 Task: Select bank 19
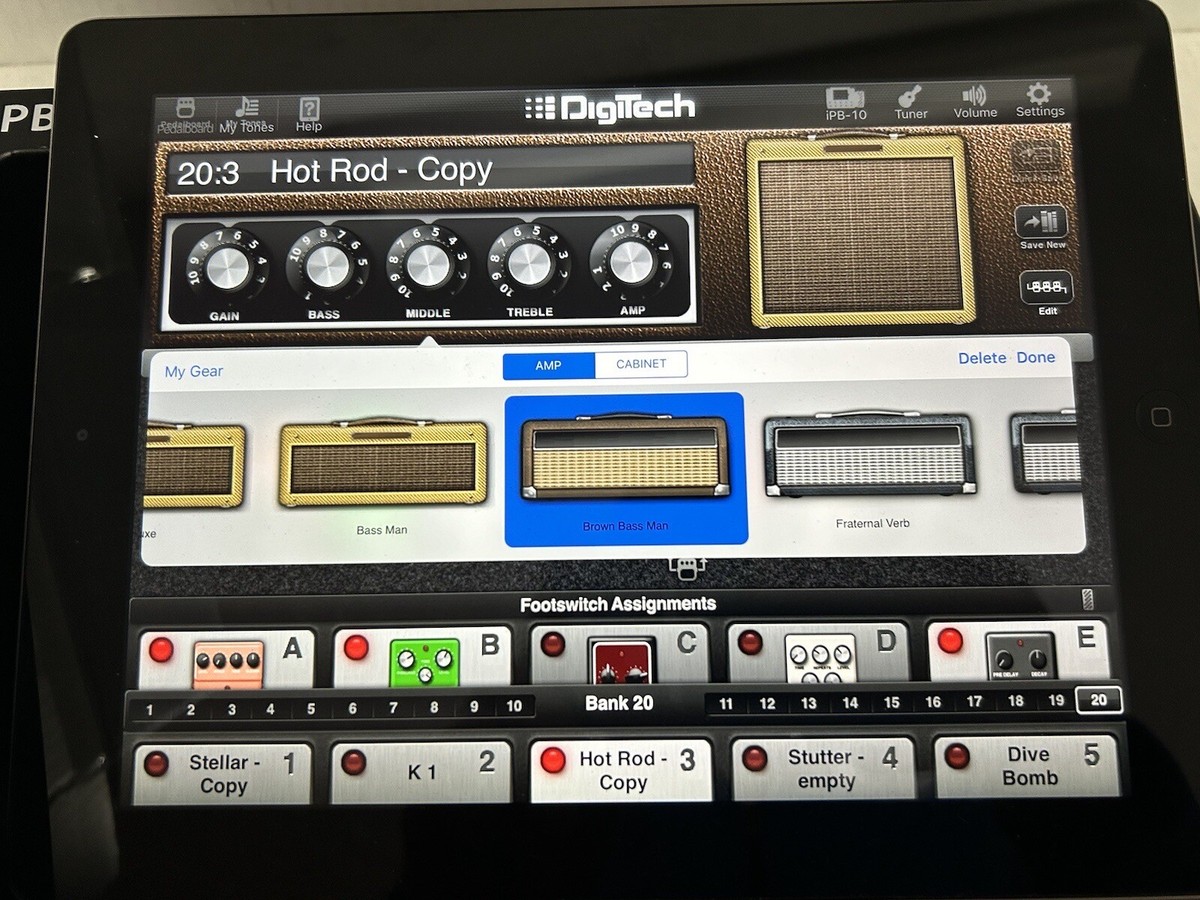click(x=1057, y=701)
